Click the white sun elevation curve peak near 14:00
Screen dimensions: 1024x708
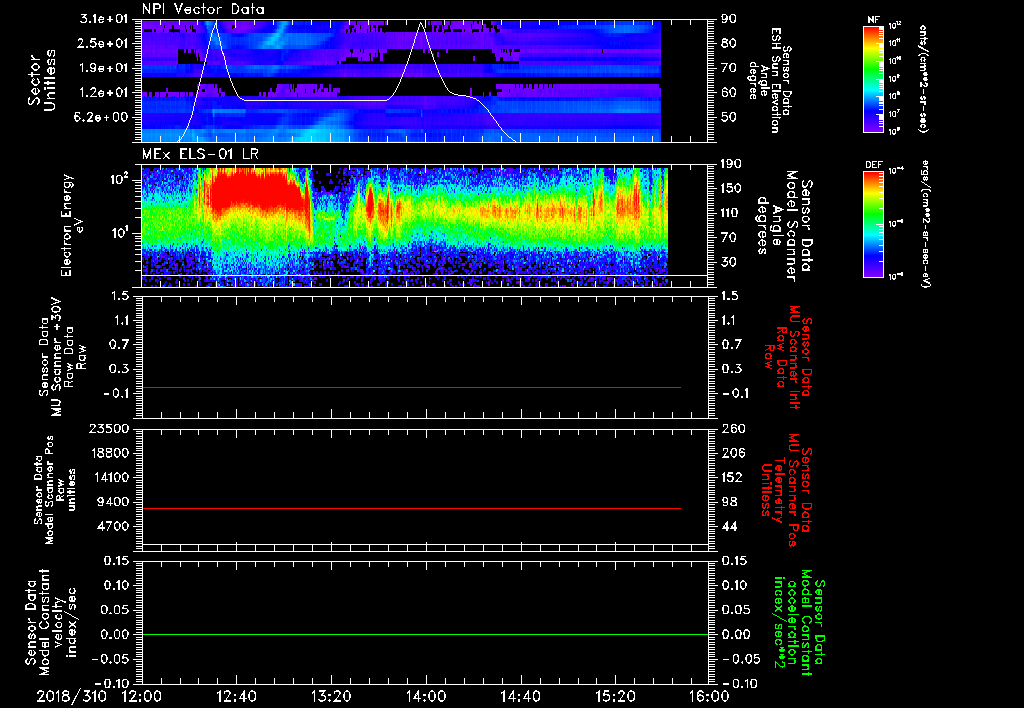pos(422,24)
